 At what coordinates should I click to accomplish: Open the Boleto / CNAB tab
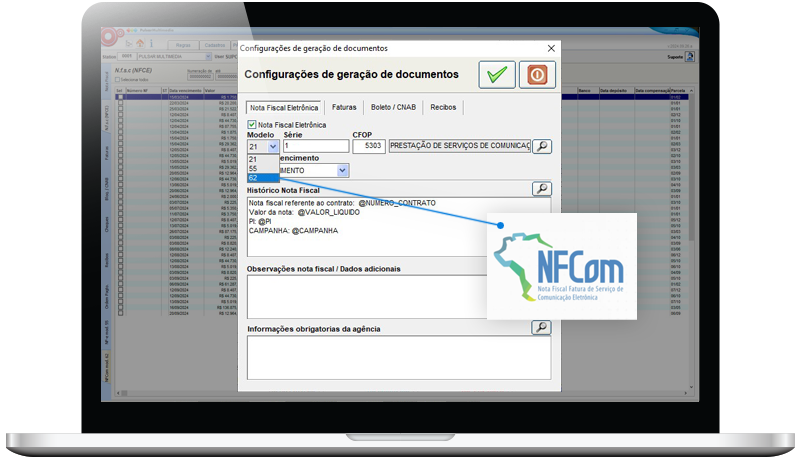(x=393, y=107)
